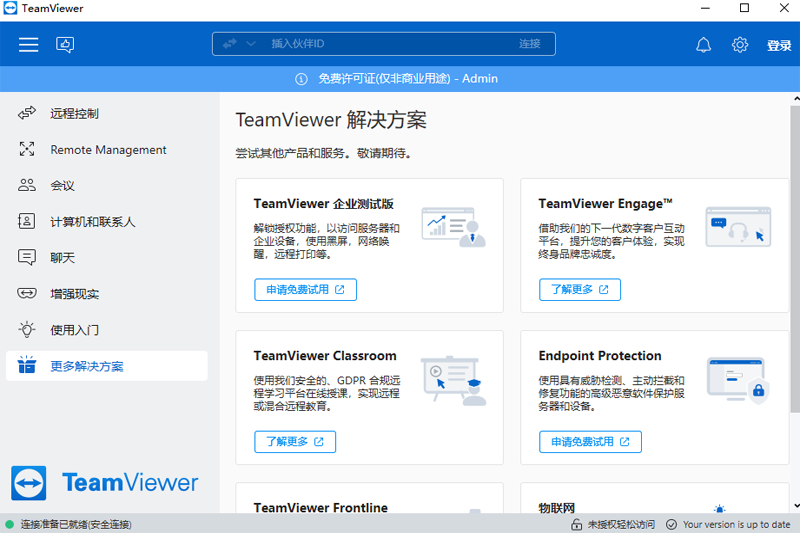
Task: Click the TeamViewer title bar app icon
Action: pyautogui.click(x=10, y=8)
